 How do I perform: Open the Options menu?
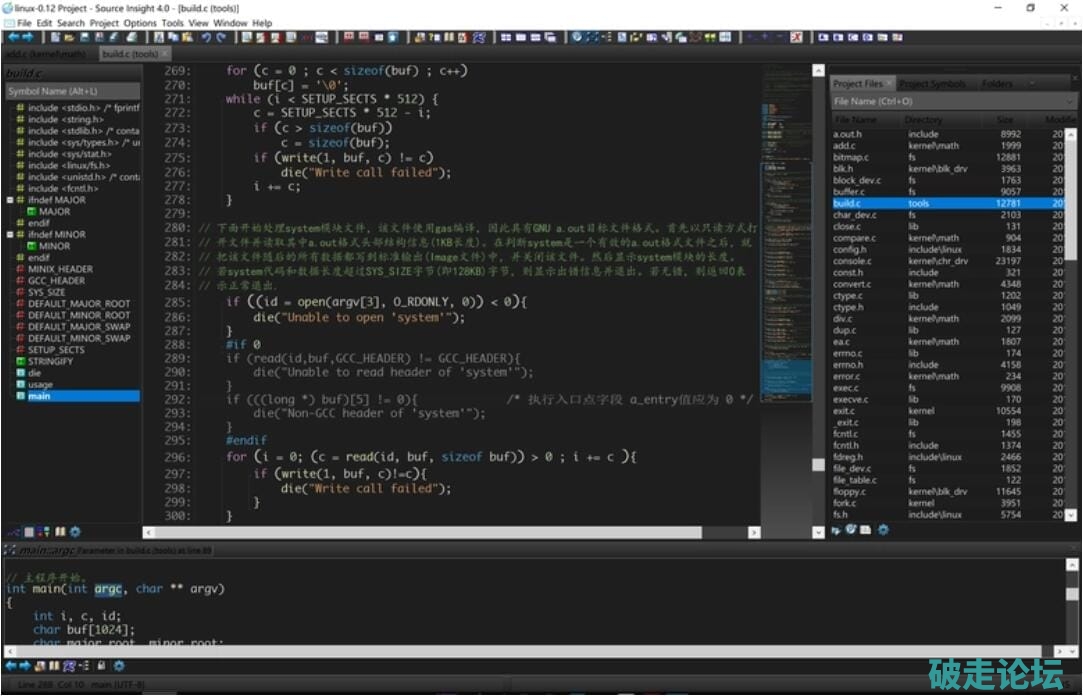140,22
